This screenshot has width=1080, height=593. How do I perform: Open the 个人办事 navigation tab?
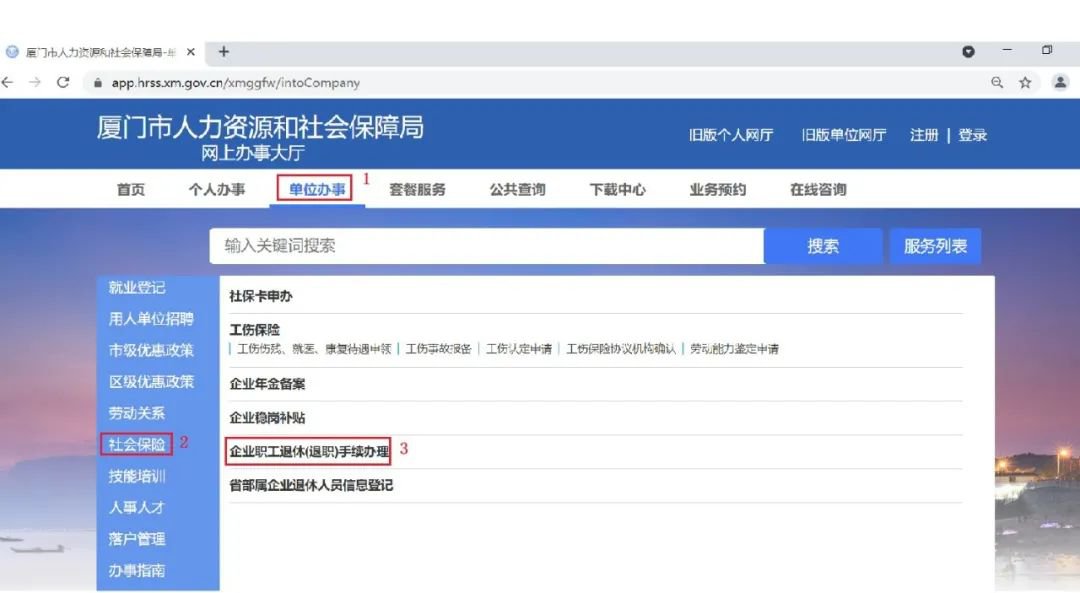[217, 189]
